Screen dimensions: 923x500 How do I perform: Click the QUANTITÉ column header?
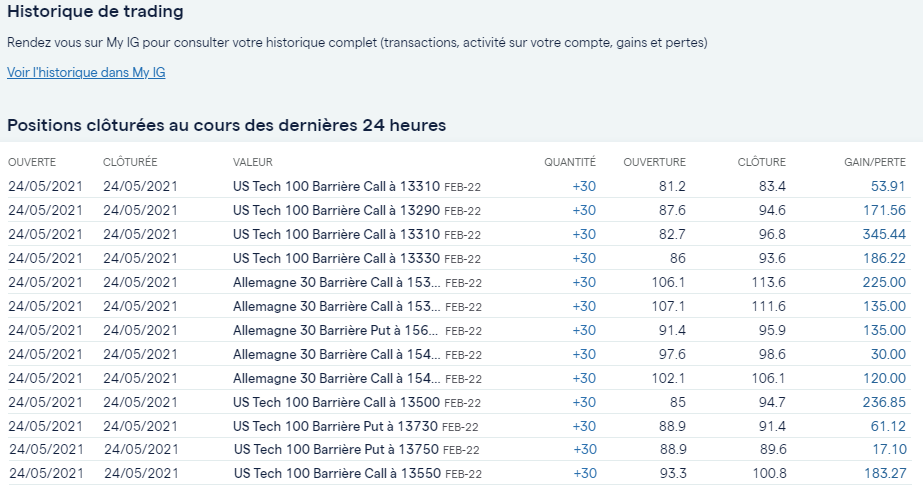coord(569,162)
